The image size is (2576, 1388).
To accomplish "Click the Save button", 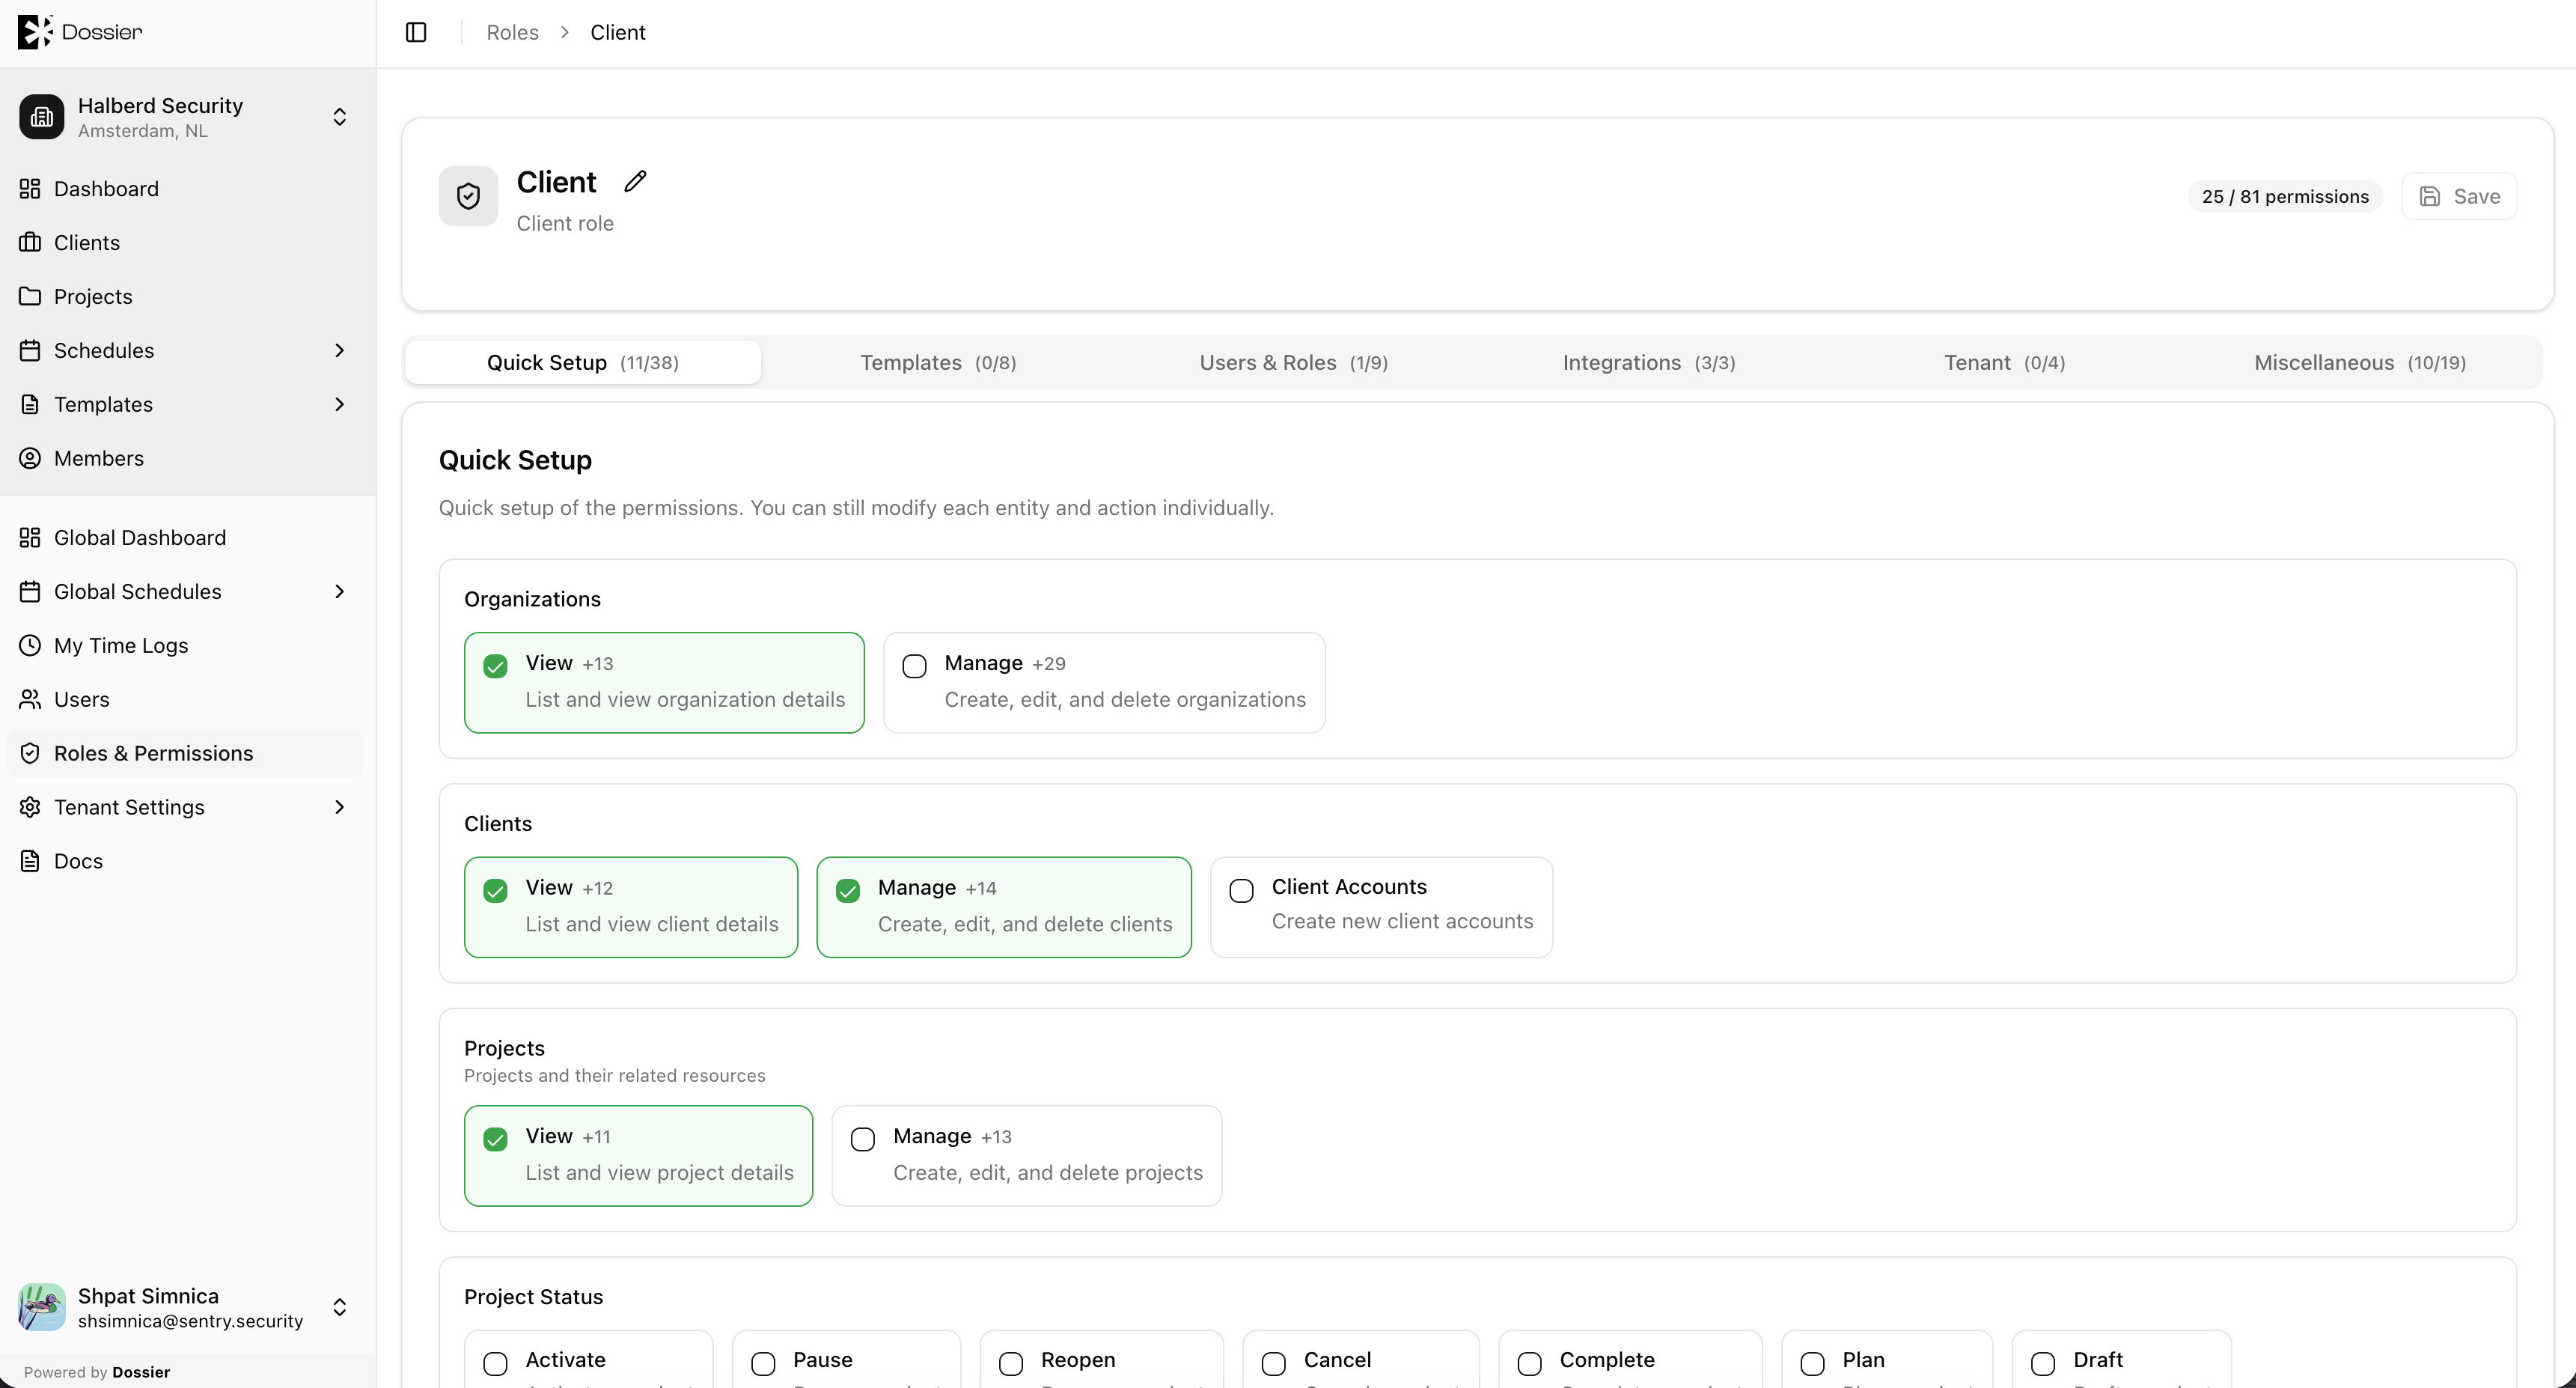I will [x=2459, y=197].
